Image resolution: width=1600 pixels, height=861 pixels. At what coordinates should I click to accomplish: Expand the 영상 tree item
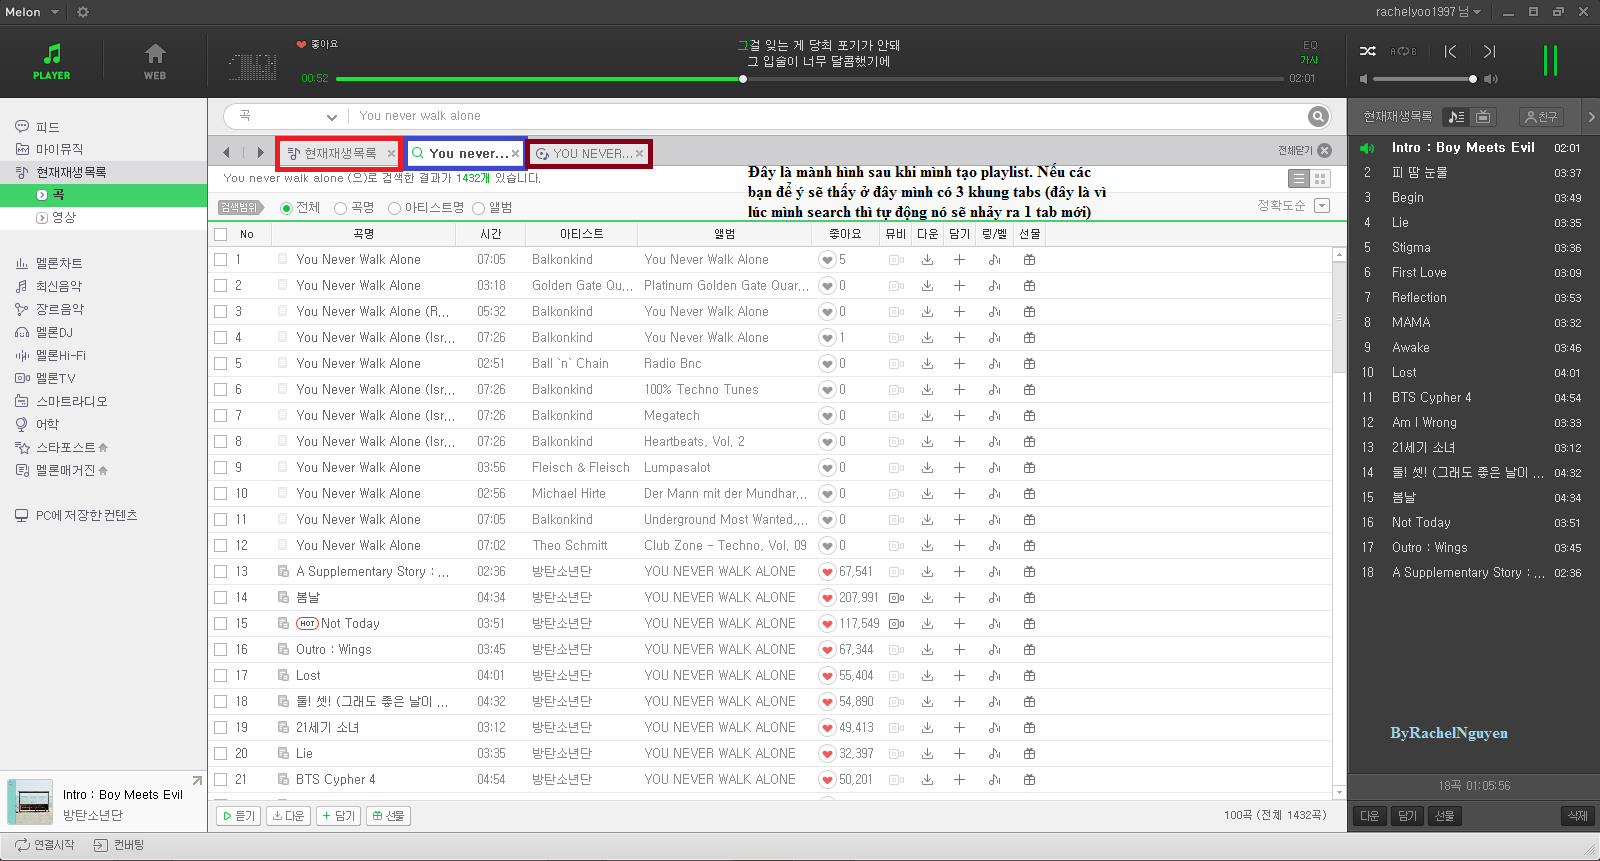(x=42, y=217)
